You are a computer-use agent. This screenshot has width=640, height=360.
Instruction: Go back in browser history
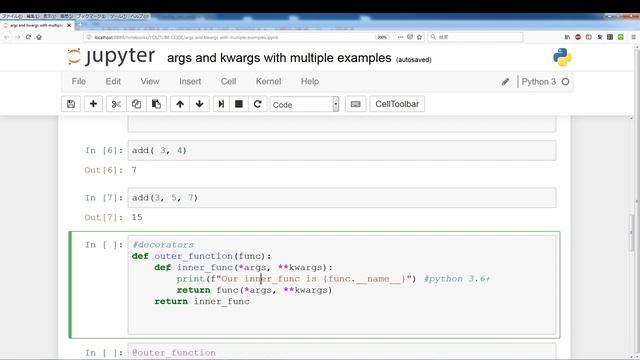click(x=7, y=37)
